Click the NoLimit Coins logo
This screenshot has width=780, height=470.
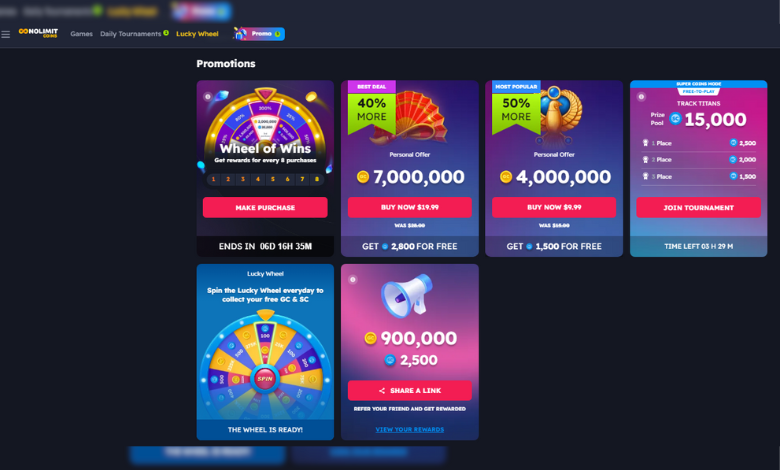(38, 33)
